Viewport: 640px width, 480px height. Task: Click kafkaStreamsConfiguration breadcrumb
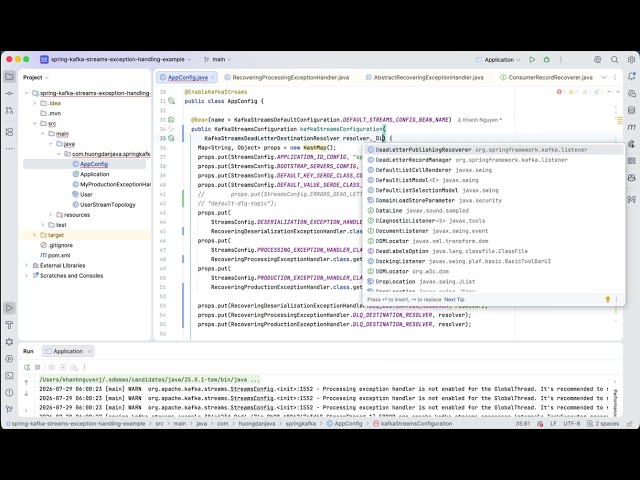pos(412,424)
